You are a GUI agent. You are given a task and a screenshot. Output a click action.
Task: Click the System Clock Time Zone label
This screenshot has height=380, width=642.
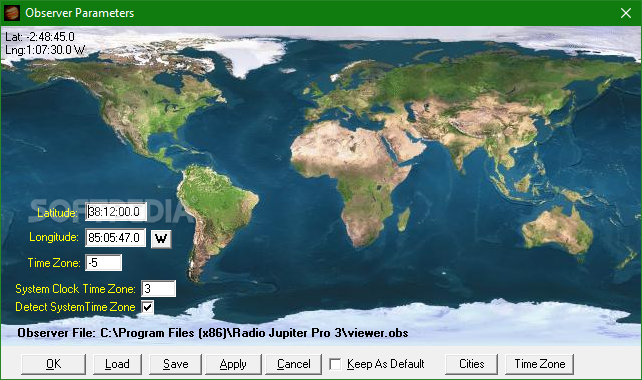pyautogui.click(x=75, y=289)
